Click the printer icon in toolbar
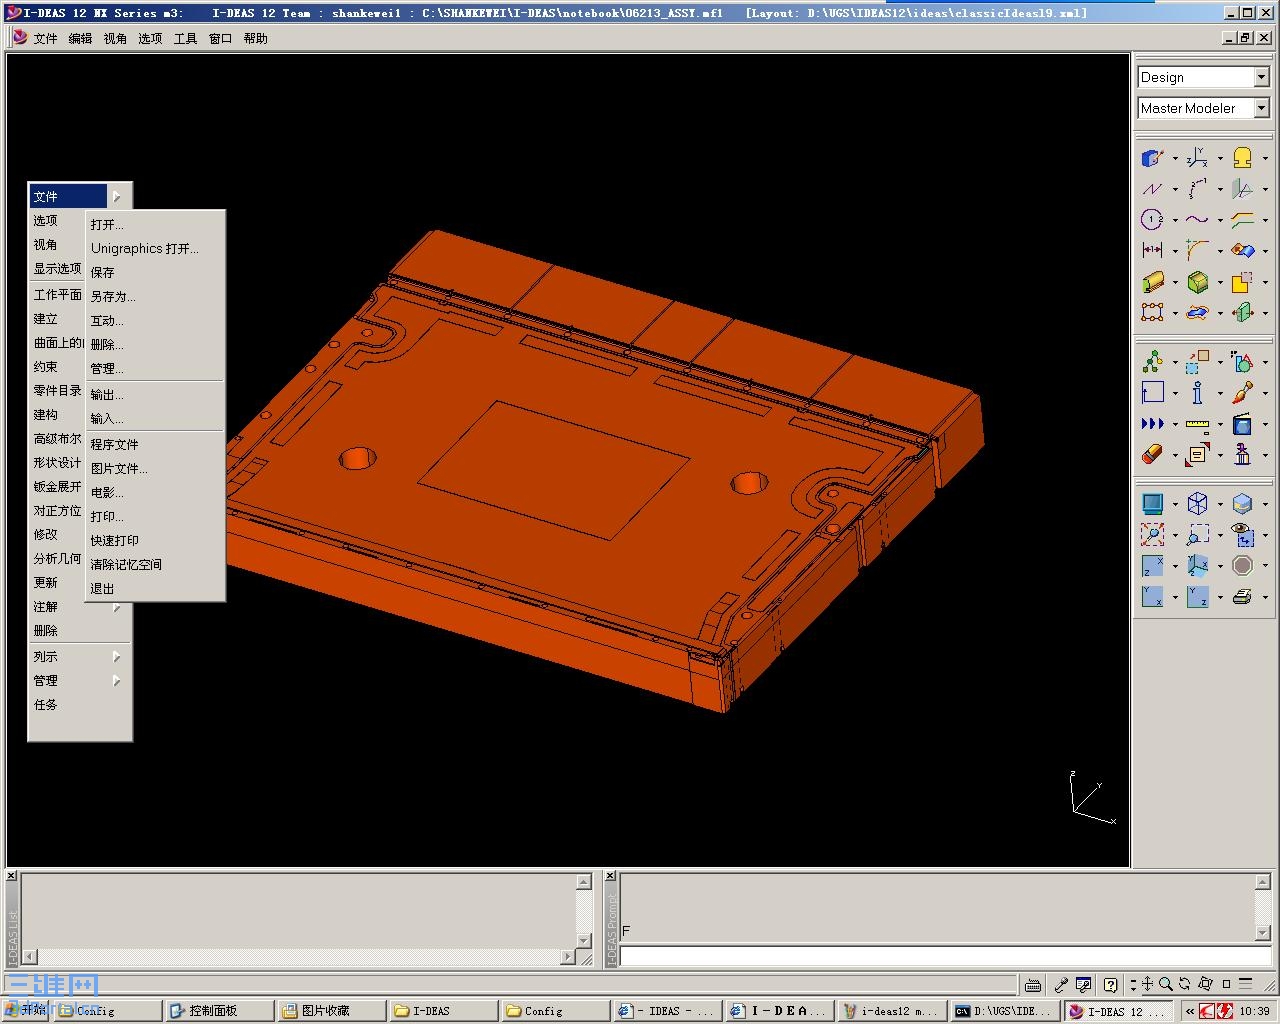1280x1024 pixels. point(1242,597)
